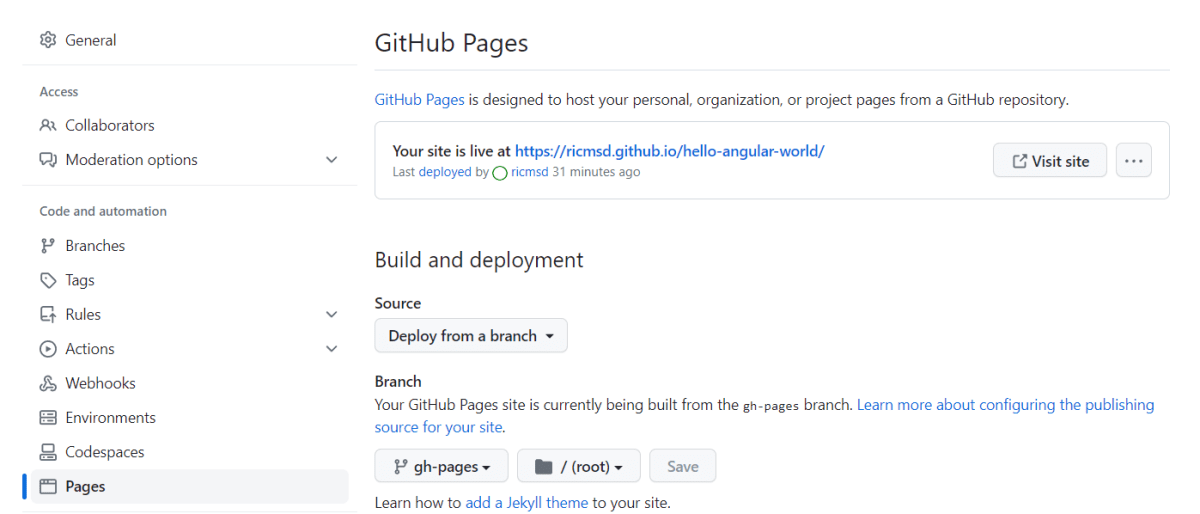
Task: Click the Webhooks icon in sidebar
Action: coord(48,383)
